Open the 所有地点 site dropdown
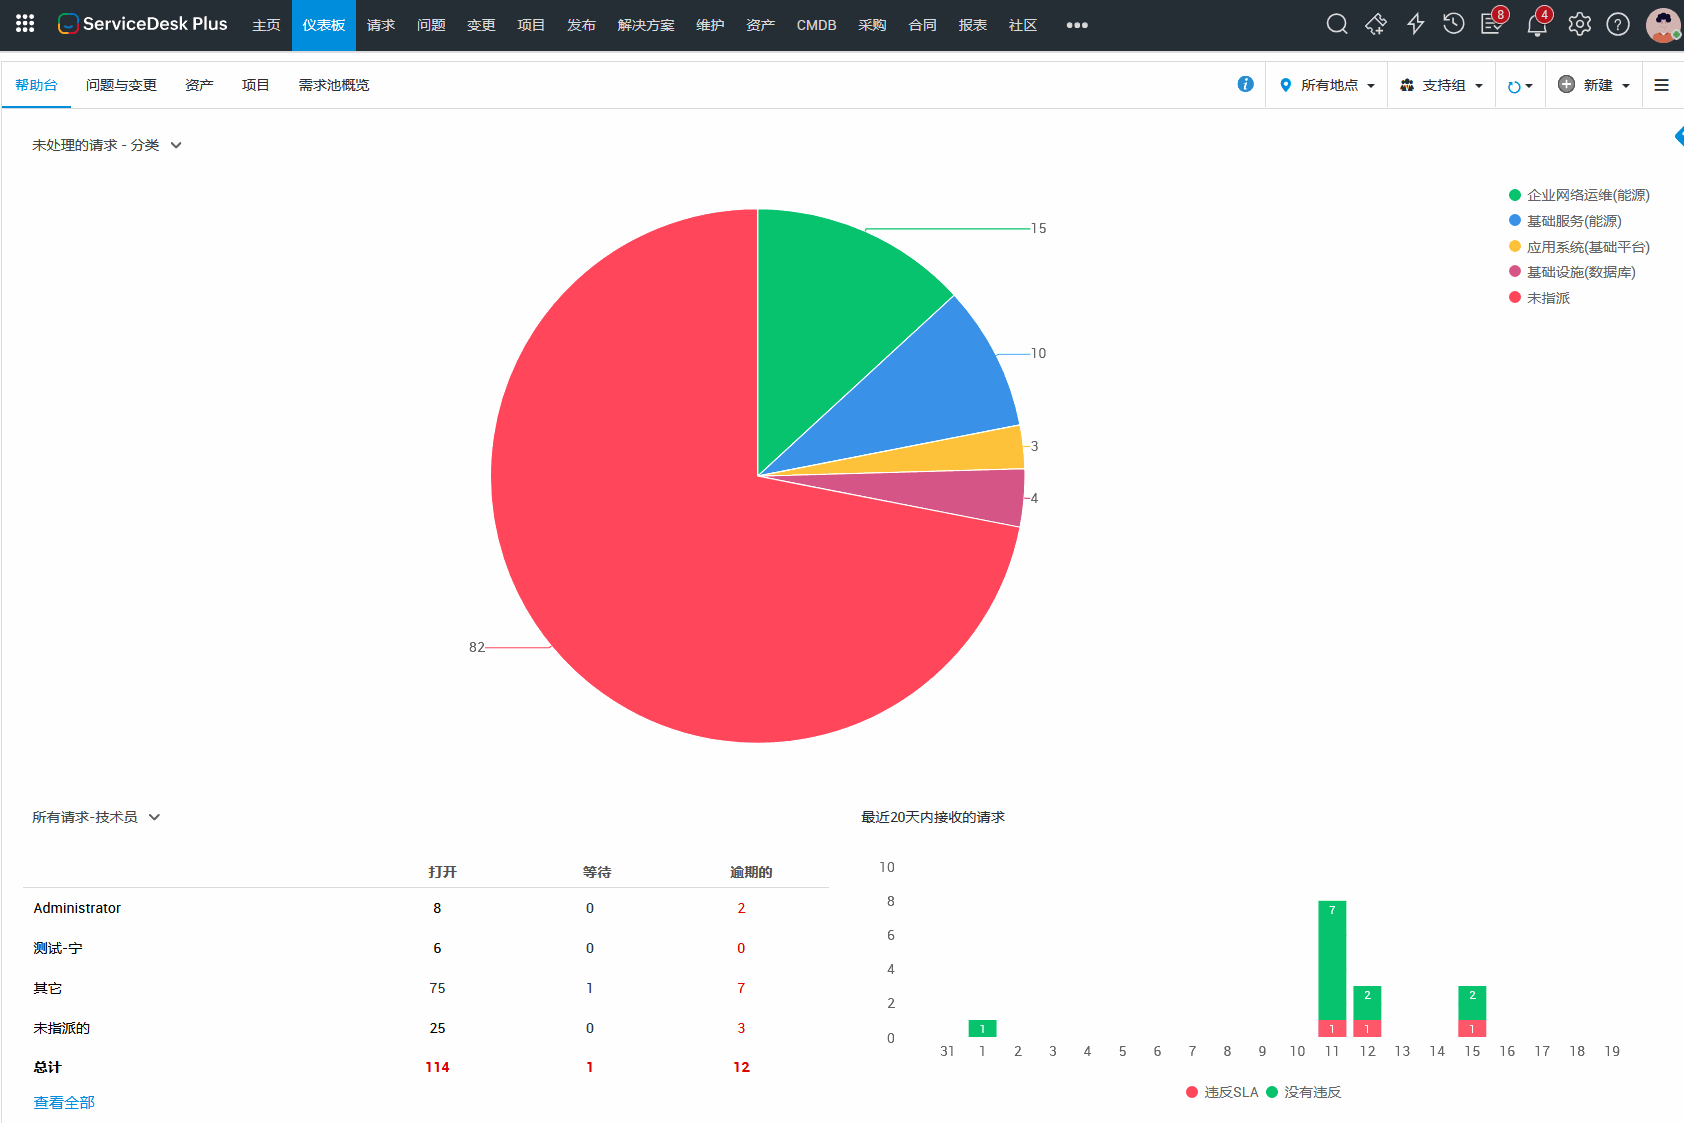Screen dimensions: 1684x1123 [x=1327, y=85]
